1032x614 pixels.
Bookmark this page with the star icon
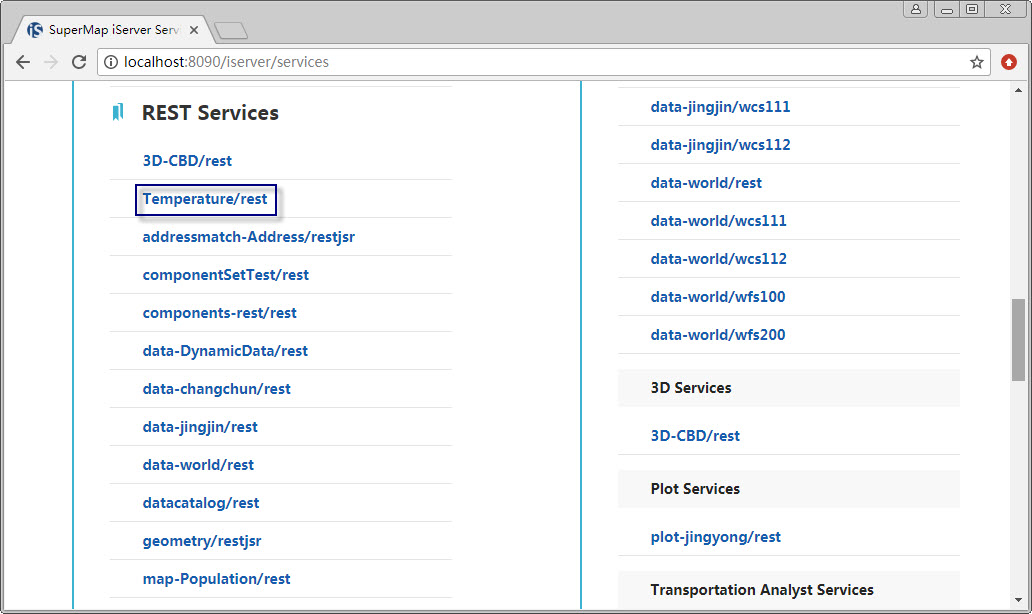[x=976, y=62]
